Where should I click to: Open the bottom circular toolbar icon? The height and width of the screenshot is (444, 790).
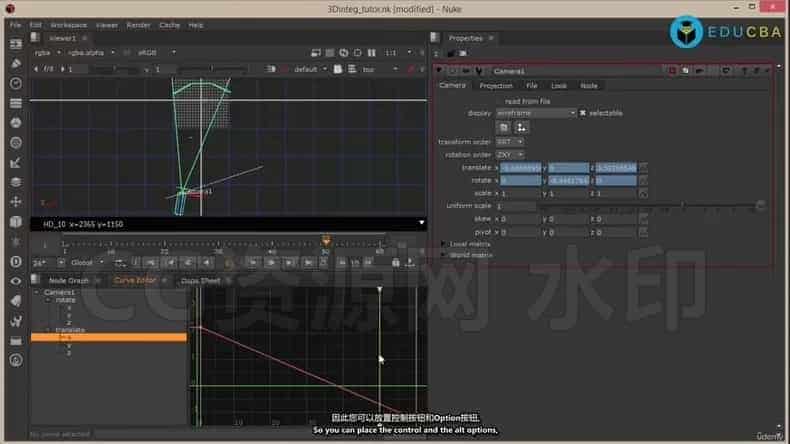point(16,360)
